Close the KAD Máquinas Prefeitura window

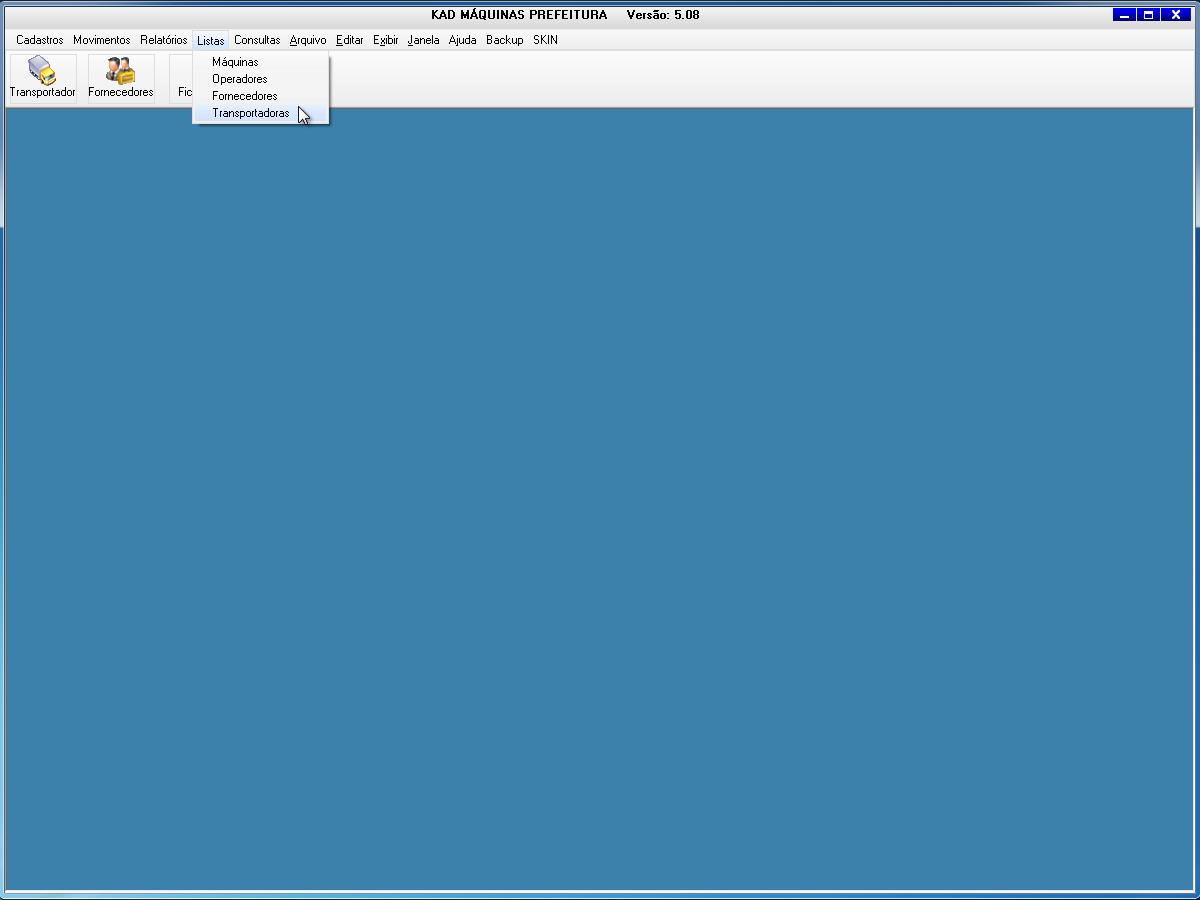(x=1177, y=15)
